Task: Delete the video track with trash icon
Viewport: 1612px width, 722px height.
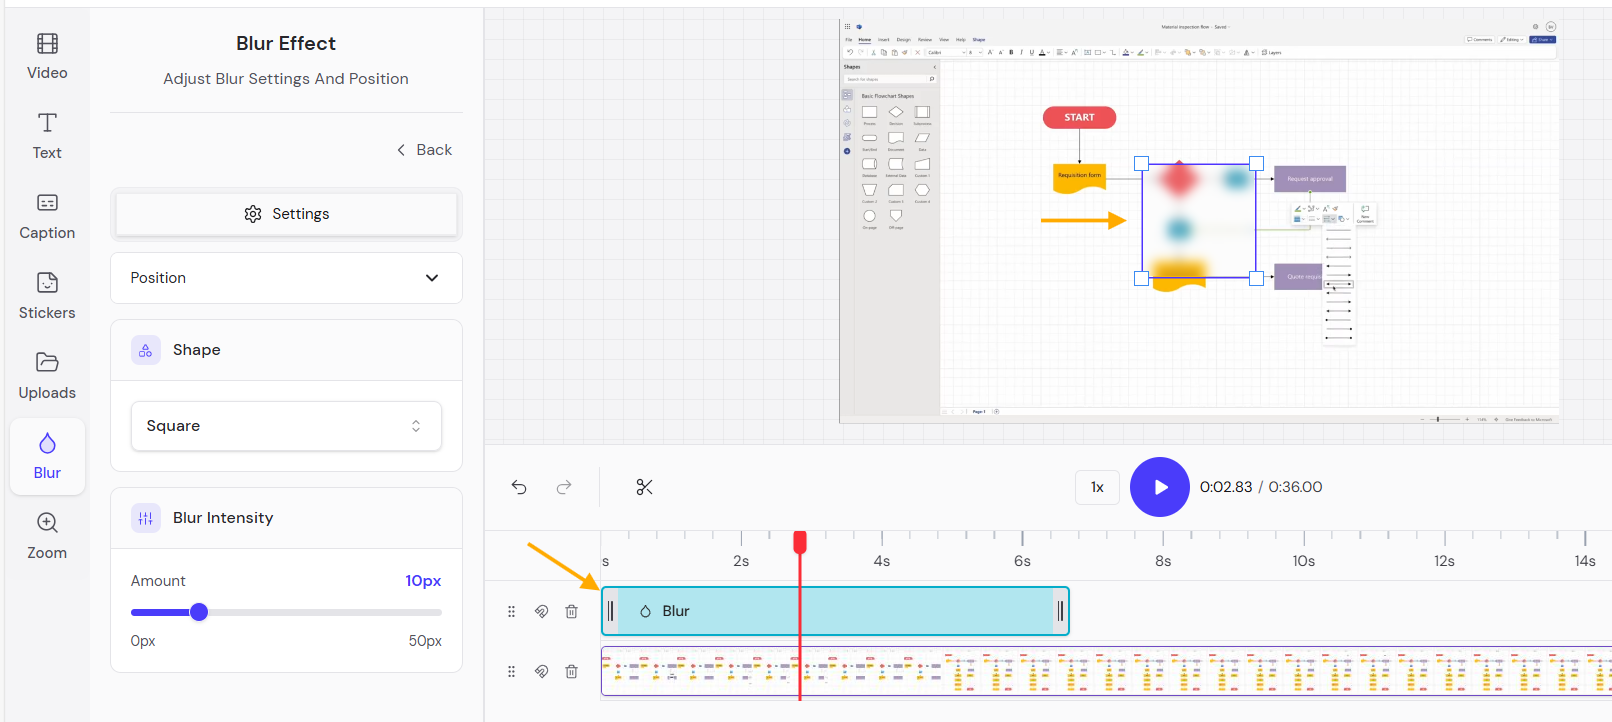Action: (x=571, y=671)
